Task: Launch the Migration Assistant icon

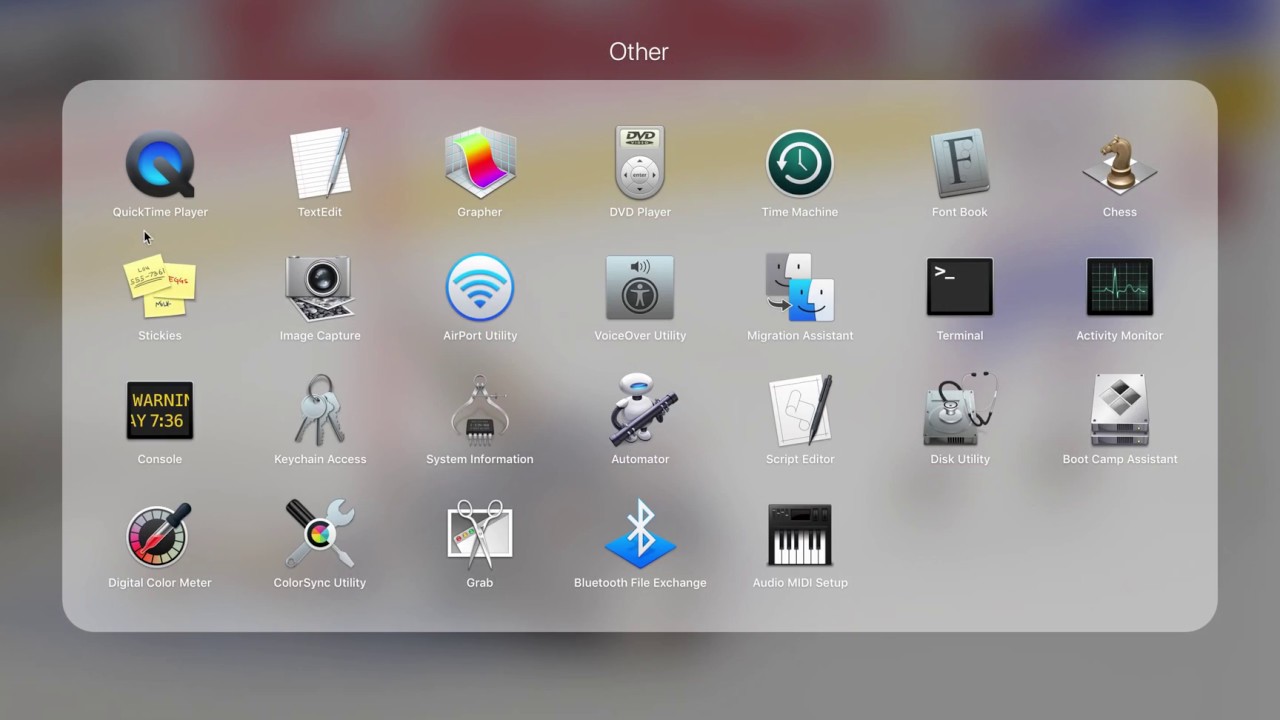Action: (x=800, y=287)
